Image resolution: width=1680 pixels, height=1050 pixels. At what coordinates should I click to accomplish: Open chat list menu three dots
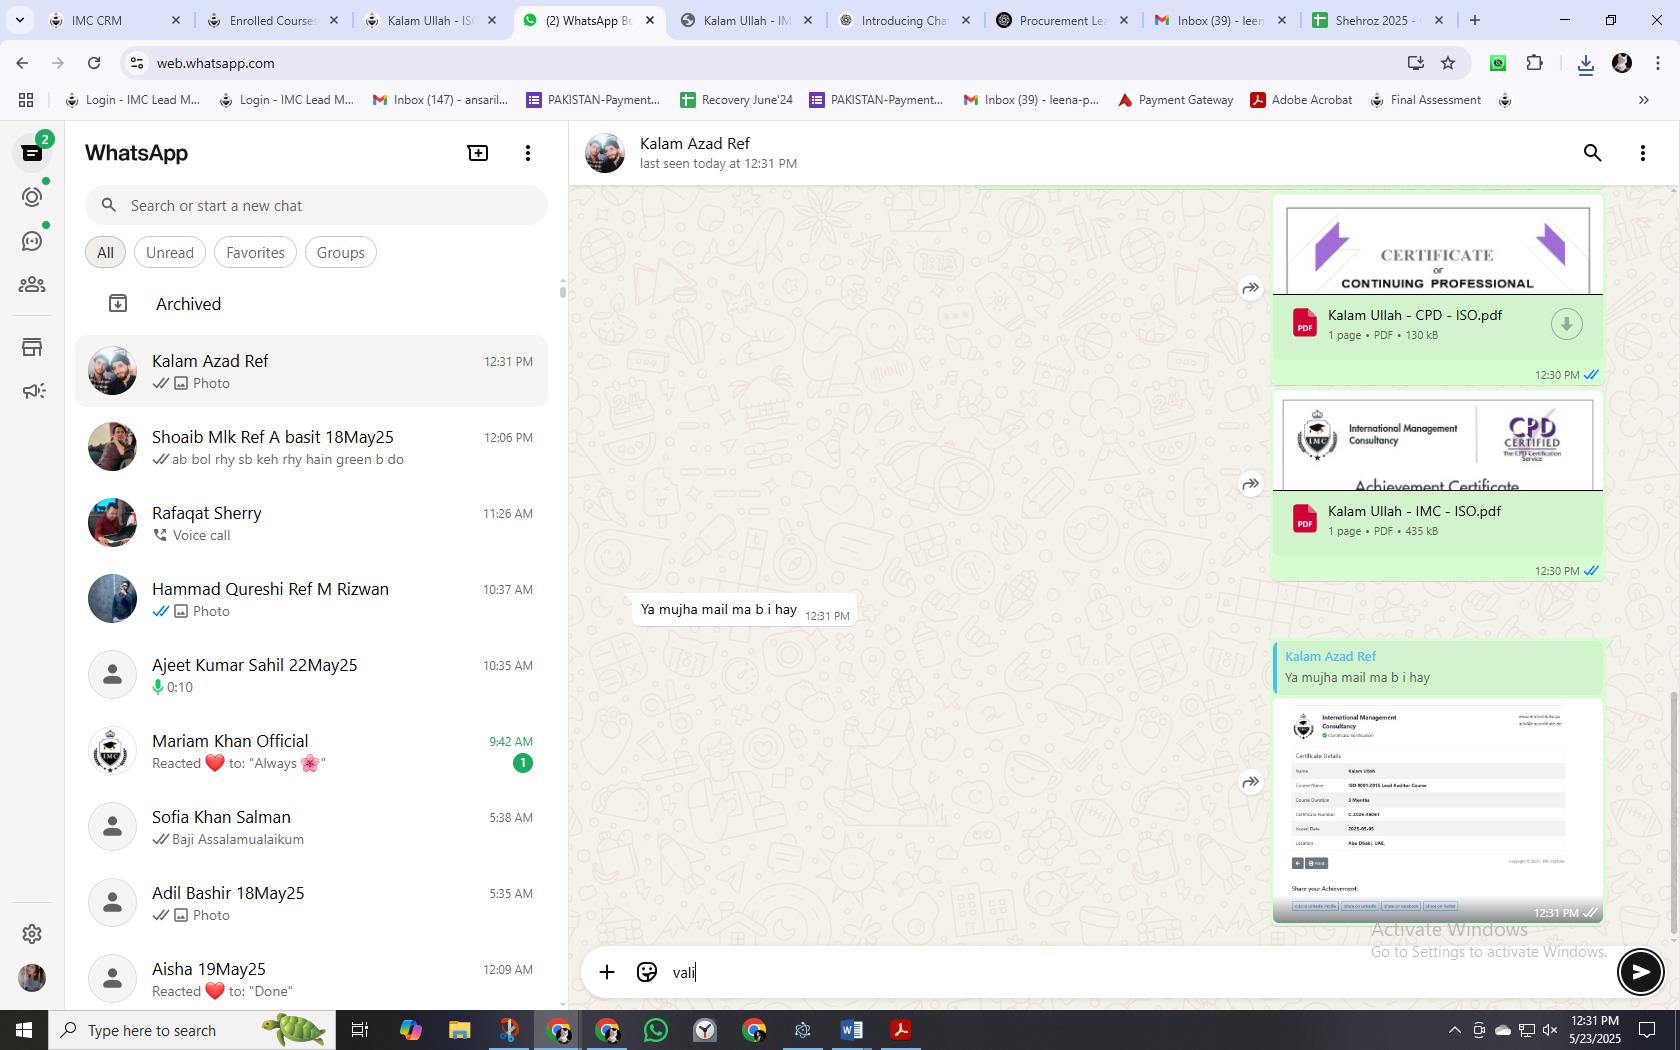tap(528, 153)
